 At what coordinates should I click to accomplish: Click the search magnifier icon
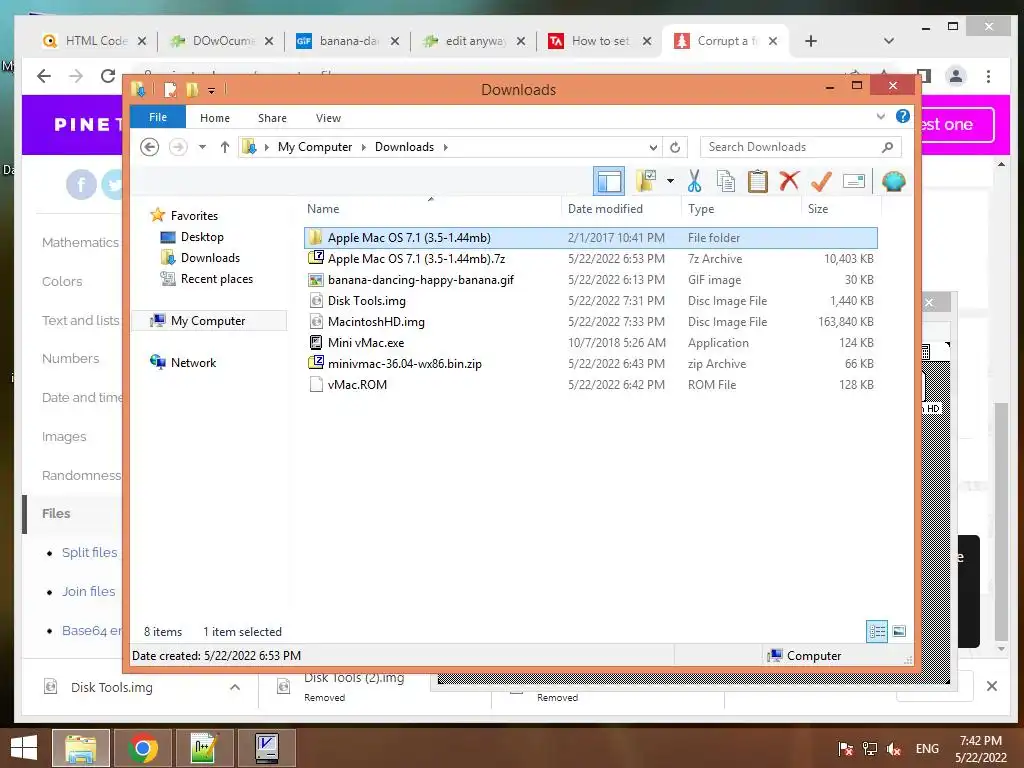coord(887,147)
